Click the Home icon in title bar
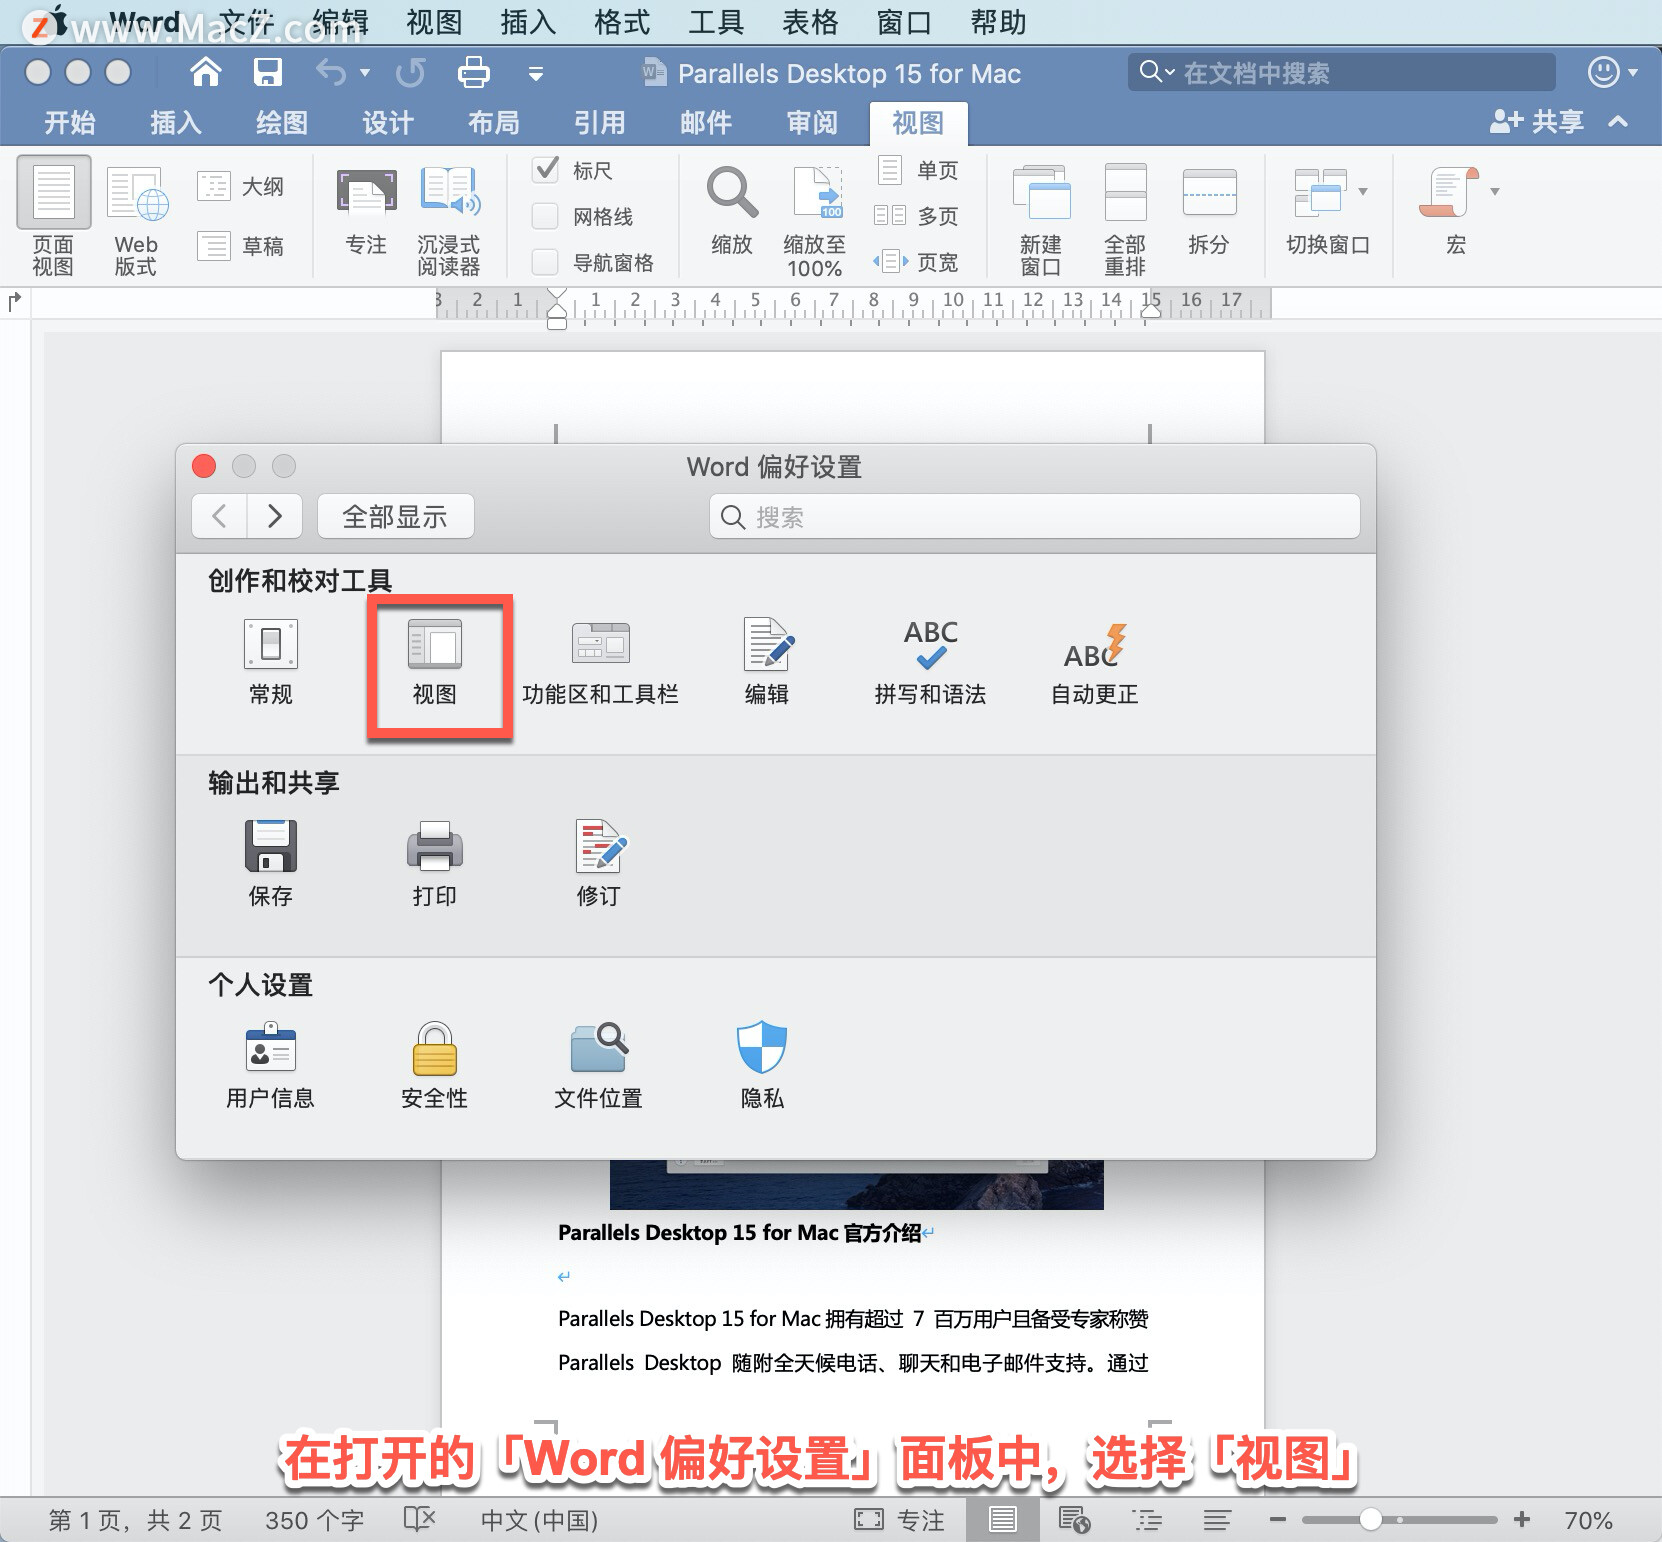Image resolution: width=1662 pixels, height=1542 pixels. point(206,72)
